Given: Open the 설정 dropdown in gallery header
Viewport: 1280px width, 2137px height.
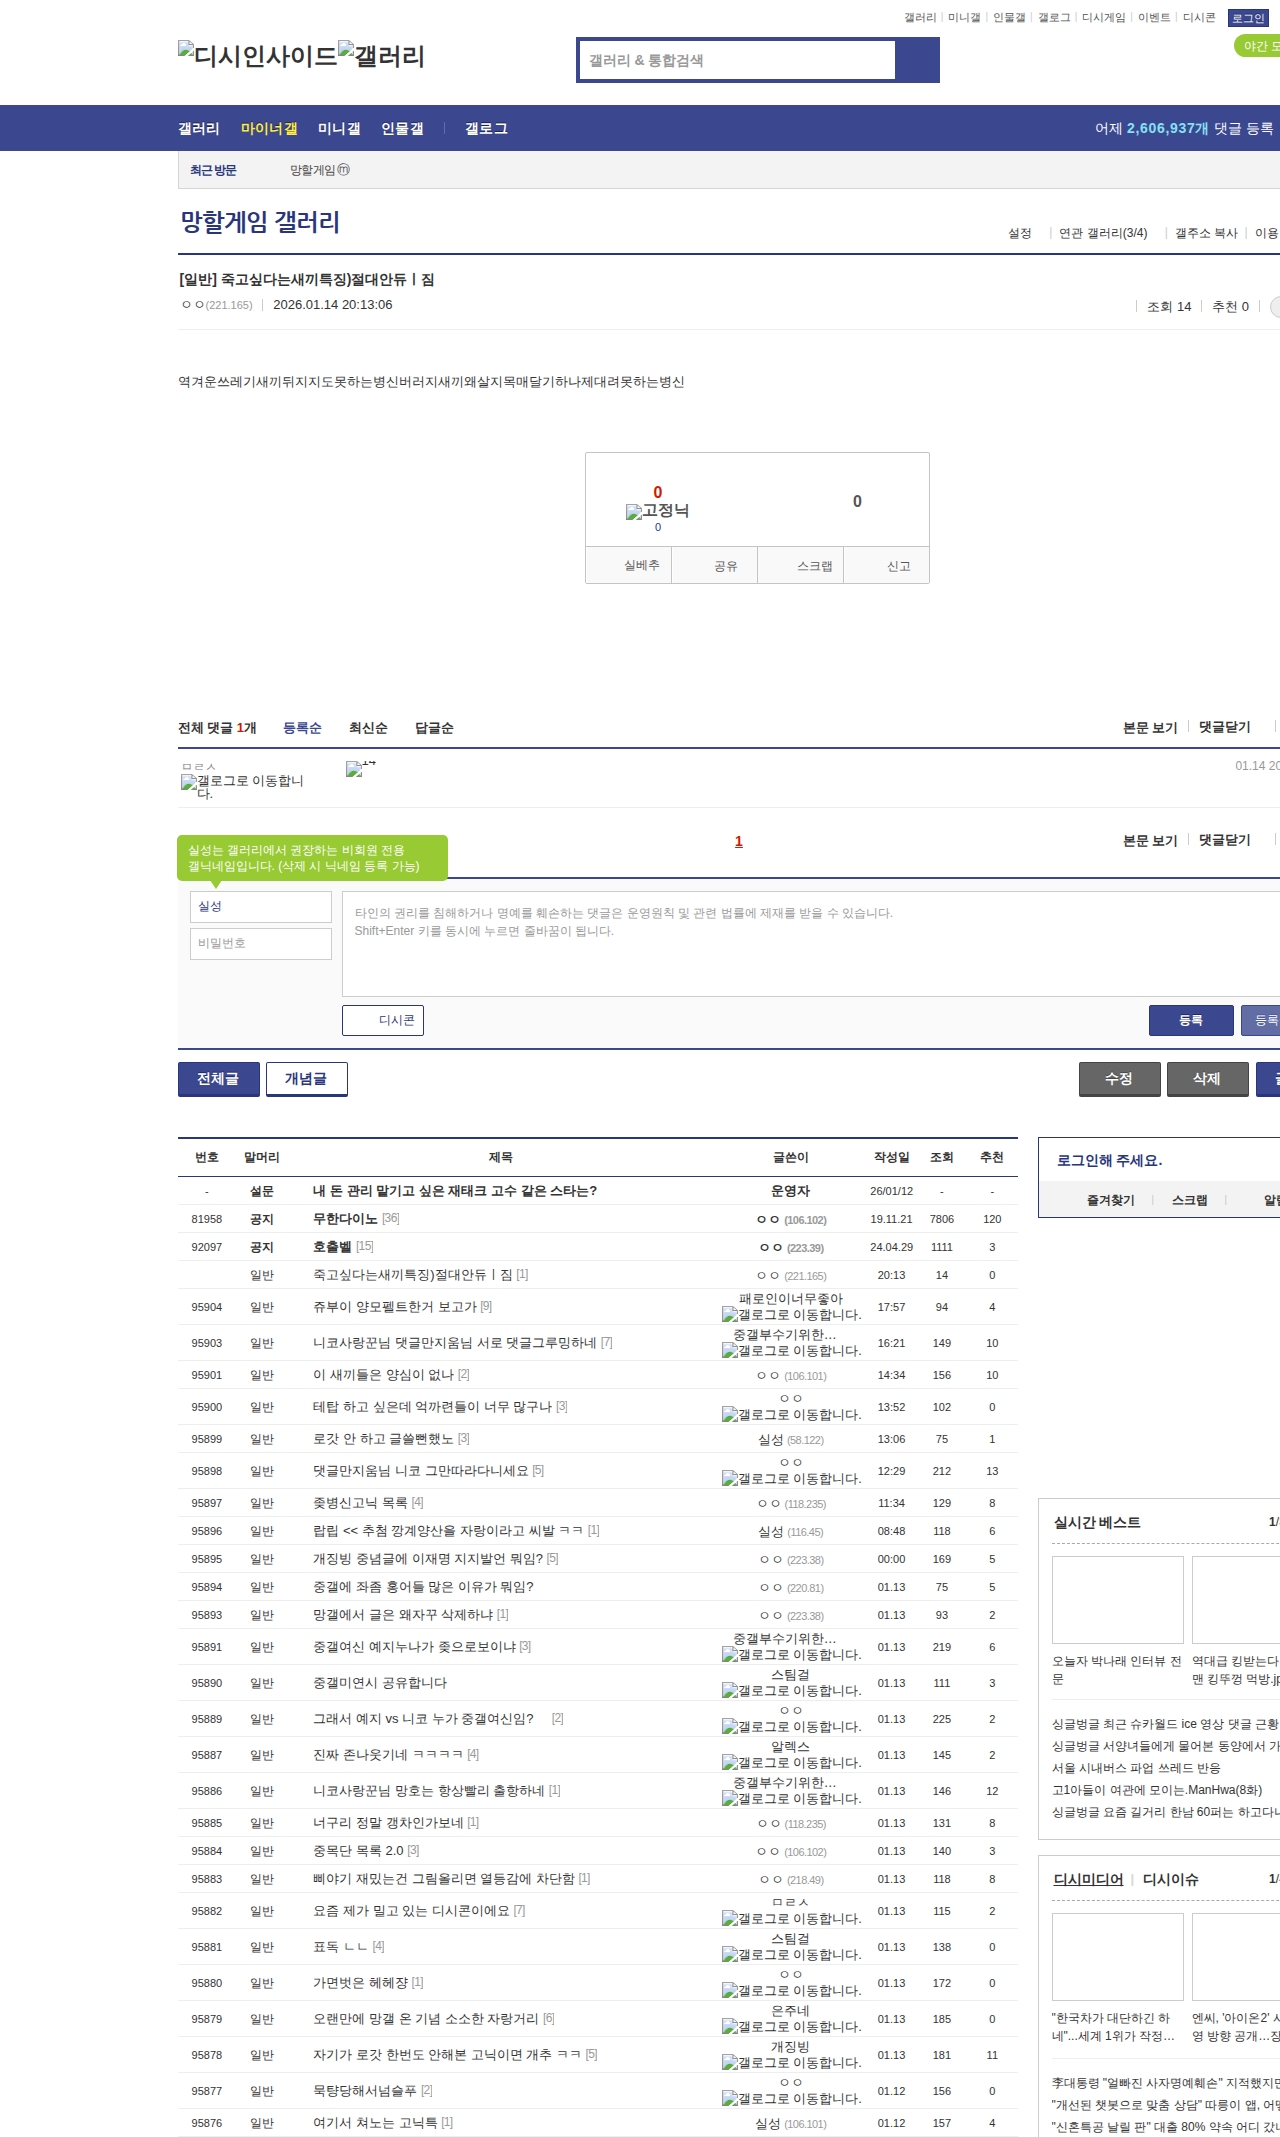Looking at the screenshot, I should click(1019, 233).
